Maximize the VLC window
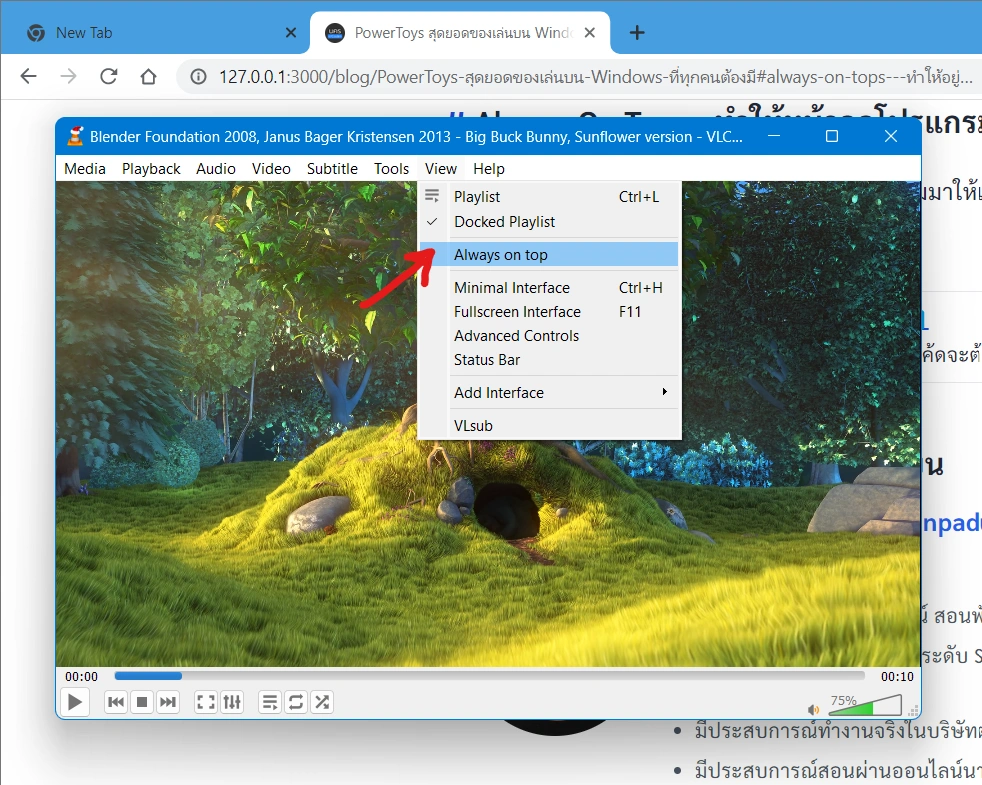 click(x=832, y=136)
